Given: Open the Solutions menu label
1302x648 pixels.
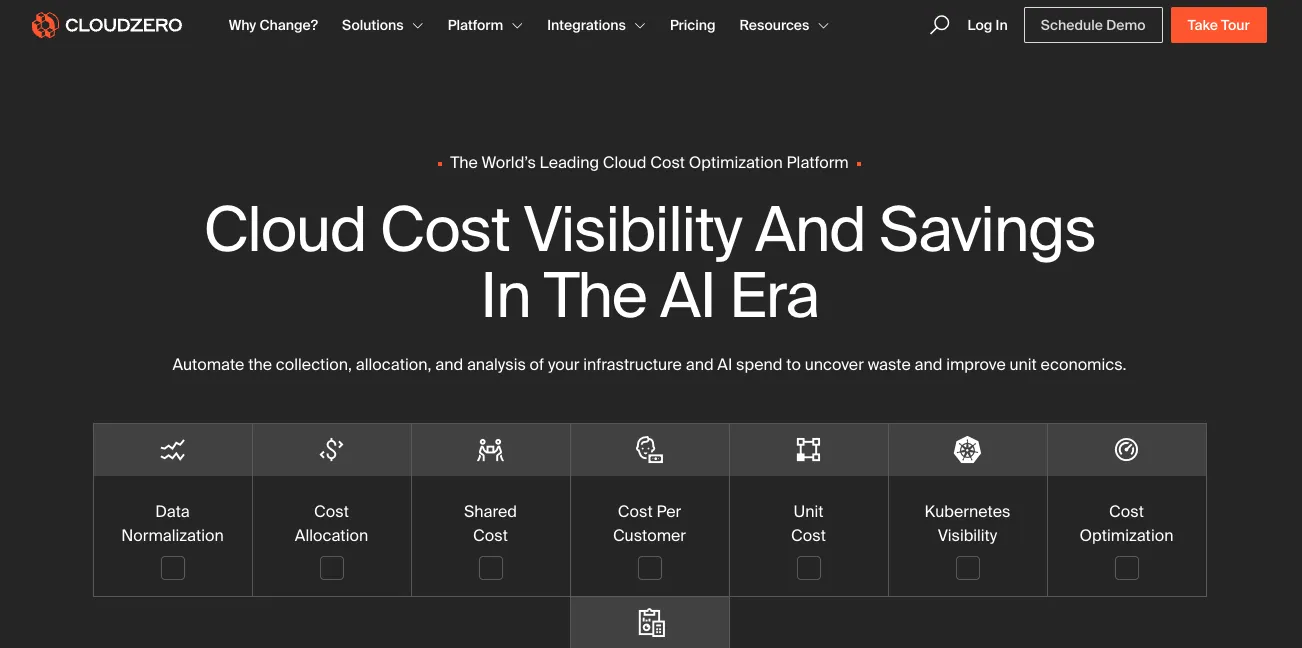Looking at the screenshot, I should pos(373,25).
